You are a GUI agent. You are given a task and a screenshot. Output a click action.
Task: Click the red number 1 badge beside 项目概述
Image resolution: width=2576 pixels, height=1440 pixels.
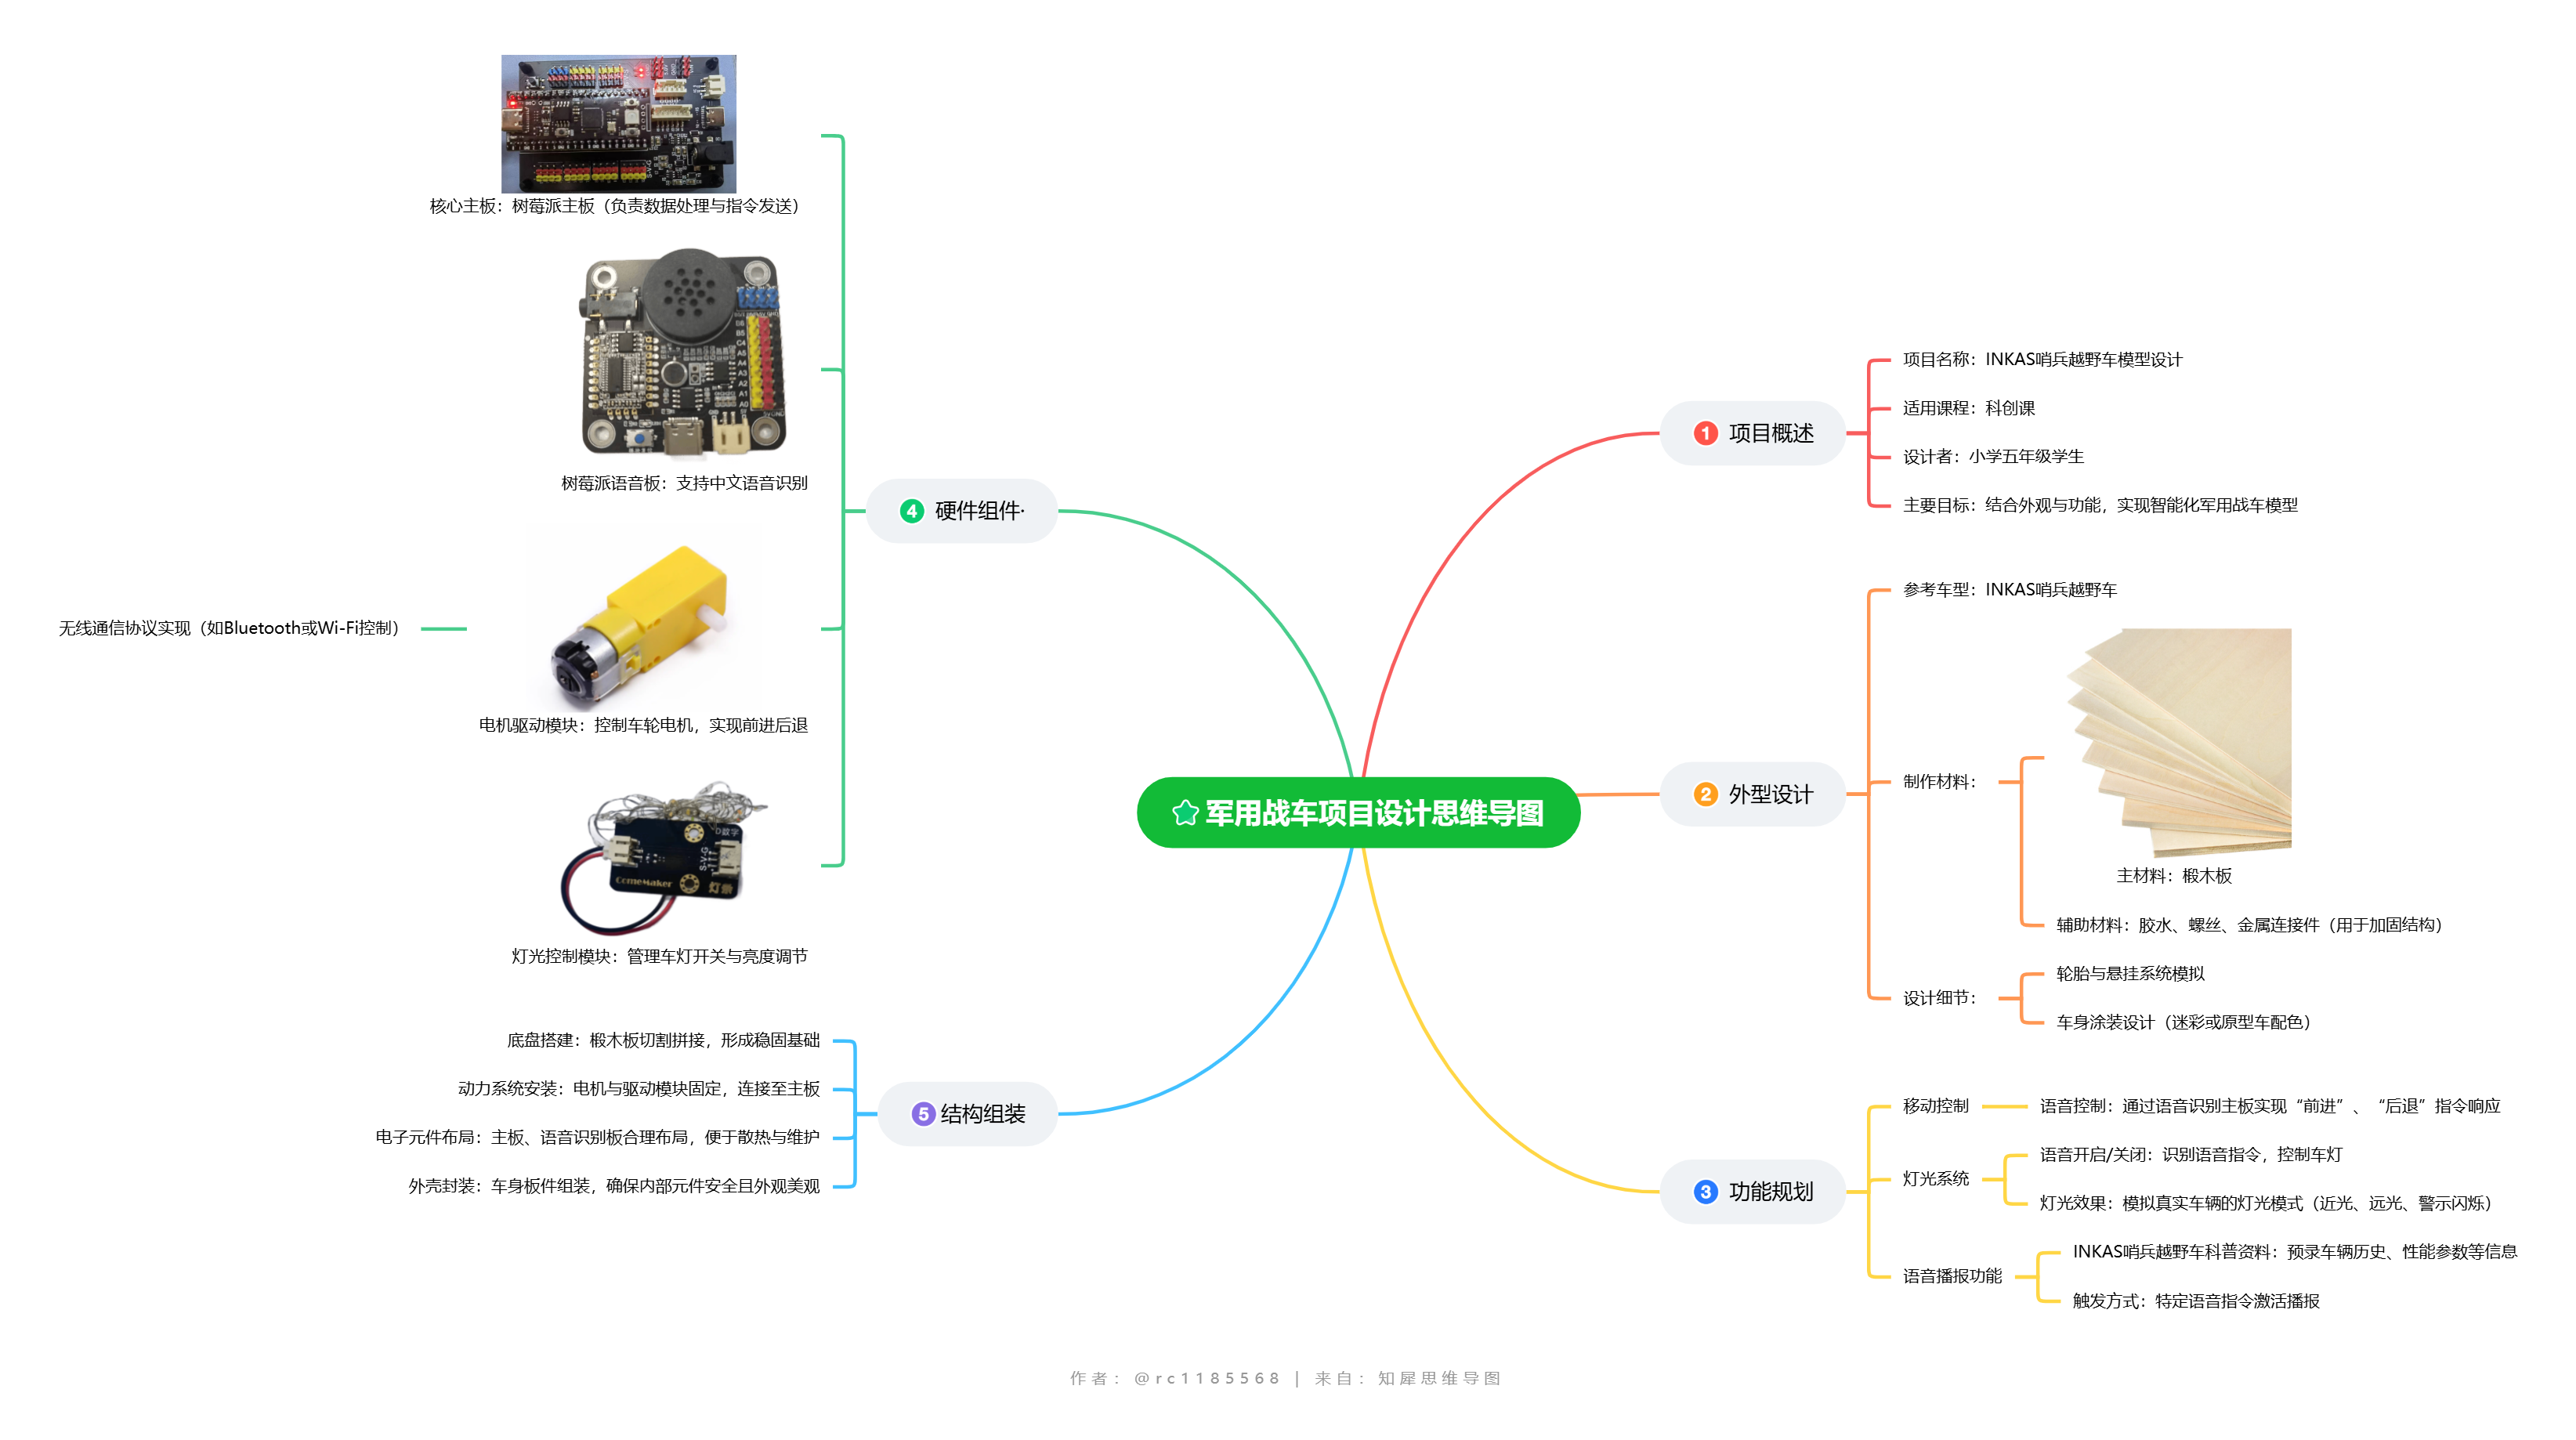[x=1705, y=433]
